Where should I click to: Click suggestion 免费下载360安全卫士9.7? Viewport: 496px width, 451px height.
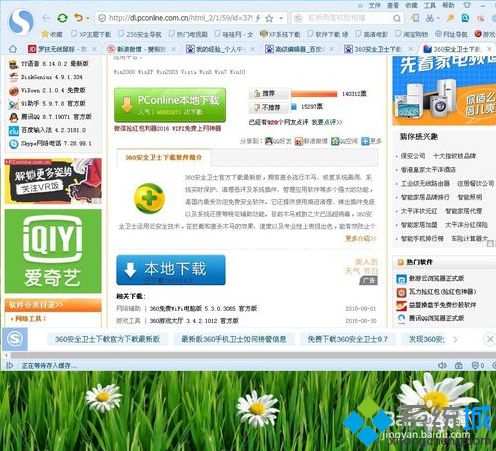348,339
